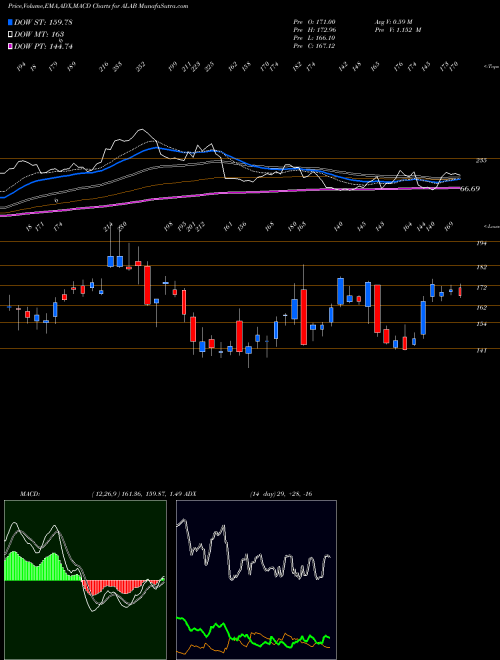The width and height of the screenshot is (500, 660).
Task: Click the 162 price level label
Action: pyautogui.click(x=481, y=308)
